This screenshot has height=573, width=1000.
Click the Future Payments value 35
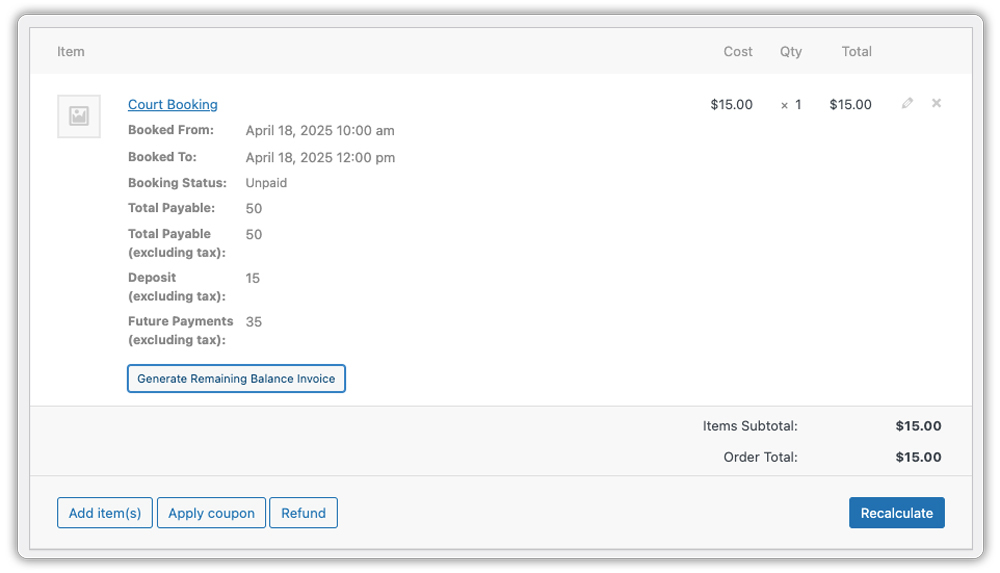pos(254,322)
